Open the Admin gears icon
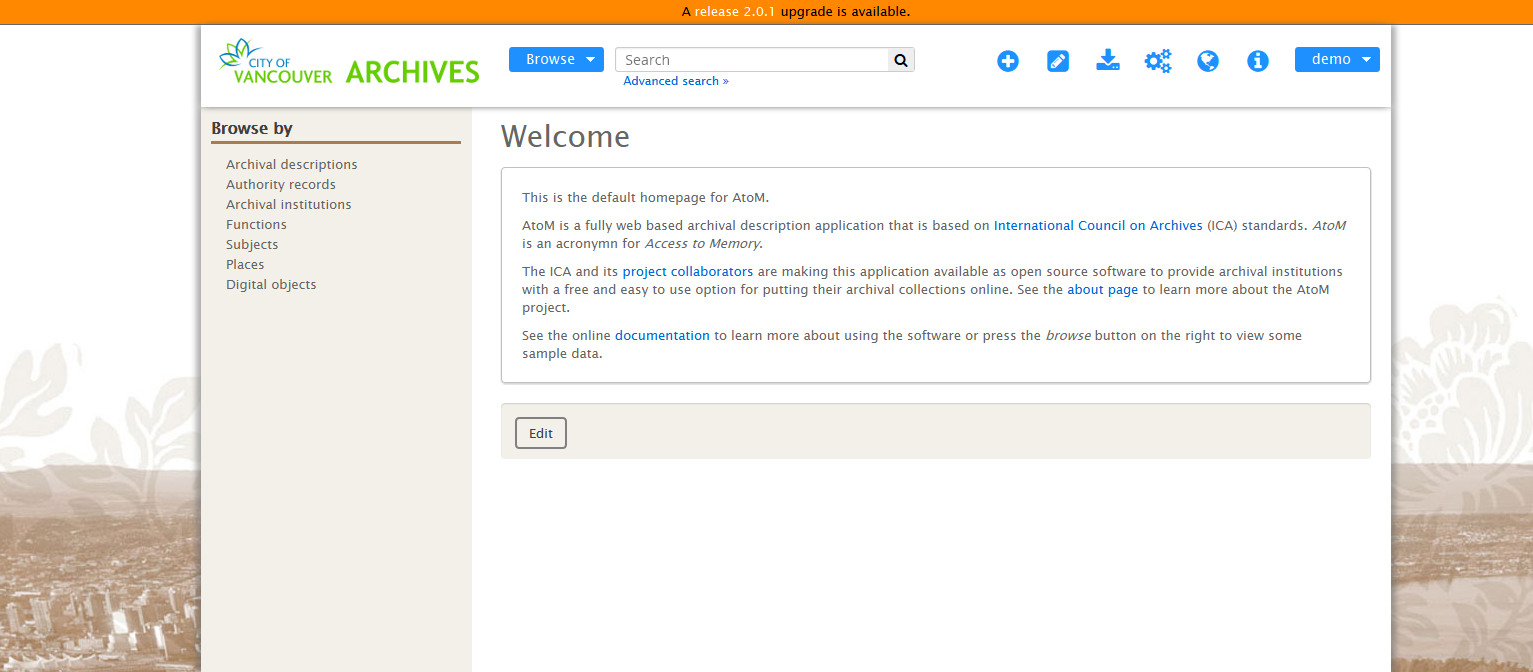 point(1158,61)
